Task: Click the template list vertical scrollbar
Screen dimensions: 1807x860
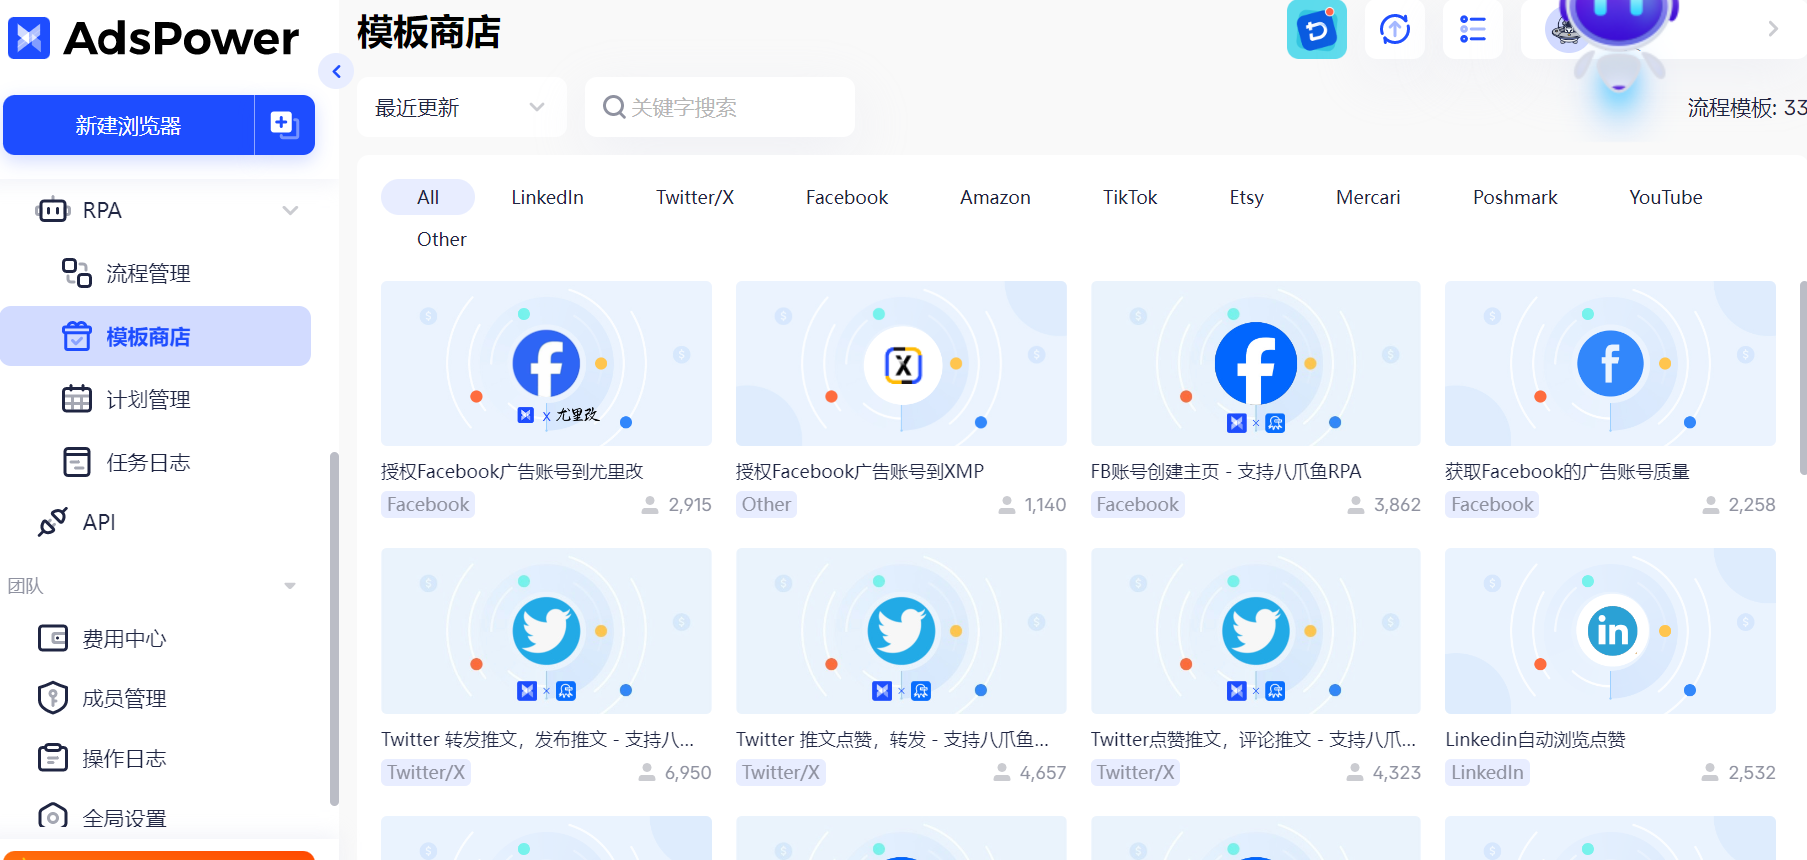Action: click(x=1802, y=378)
